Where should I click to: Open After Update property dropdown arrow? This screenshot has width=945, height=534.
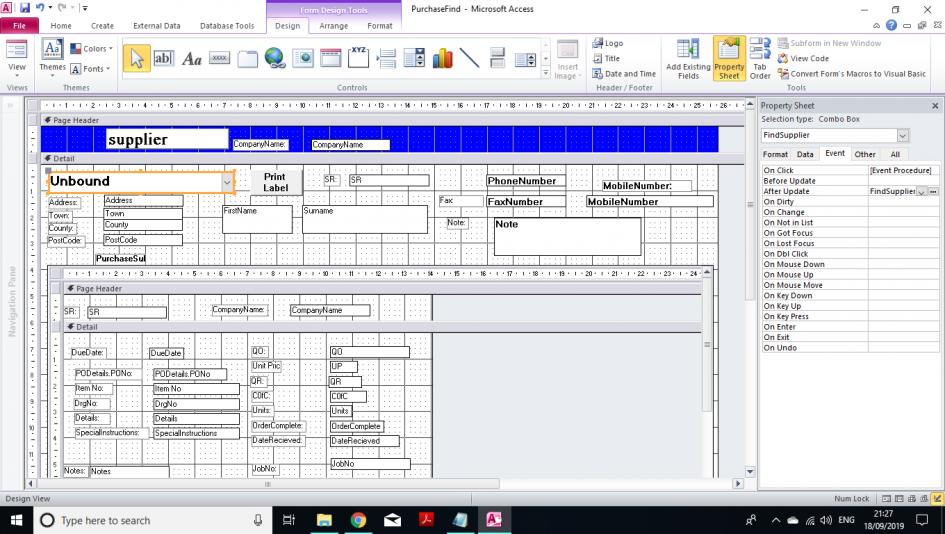(x=921, y=192)
